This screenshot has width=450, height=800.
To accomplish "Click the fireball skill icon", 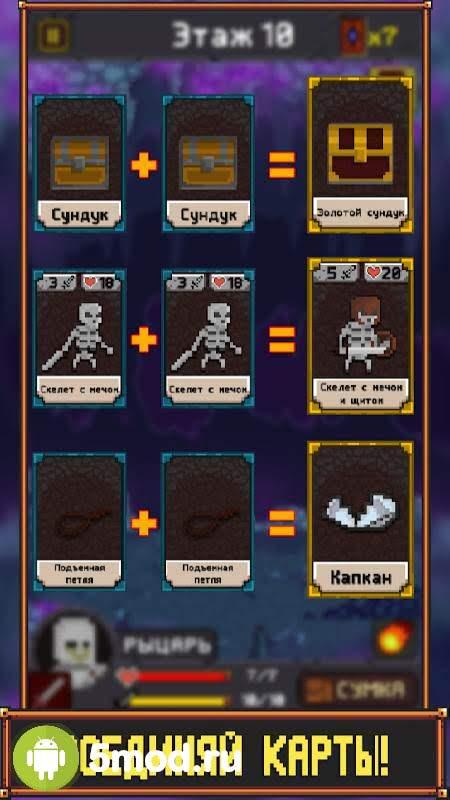I will tap(393, 639).
